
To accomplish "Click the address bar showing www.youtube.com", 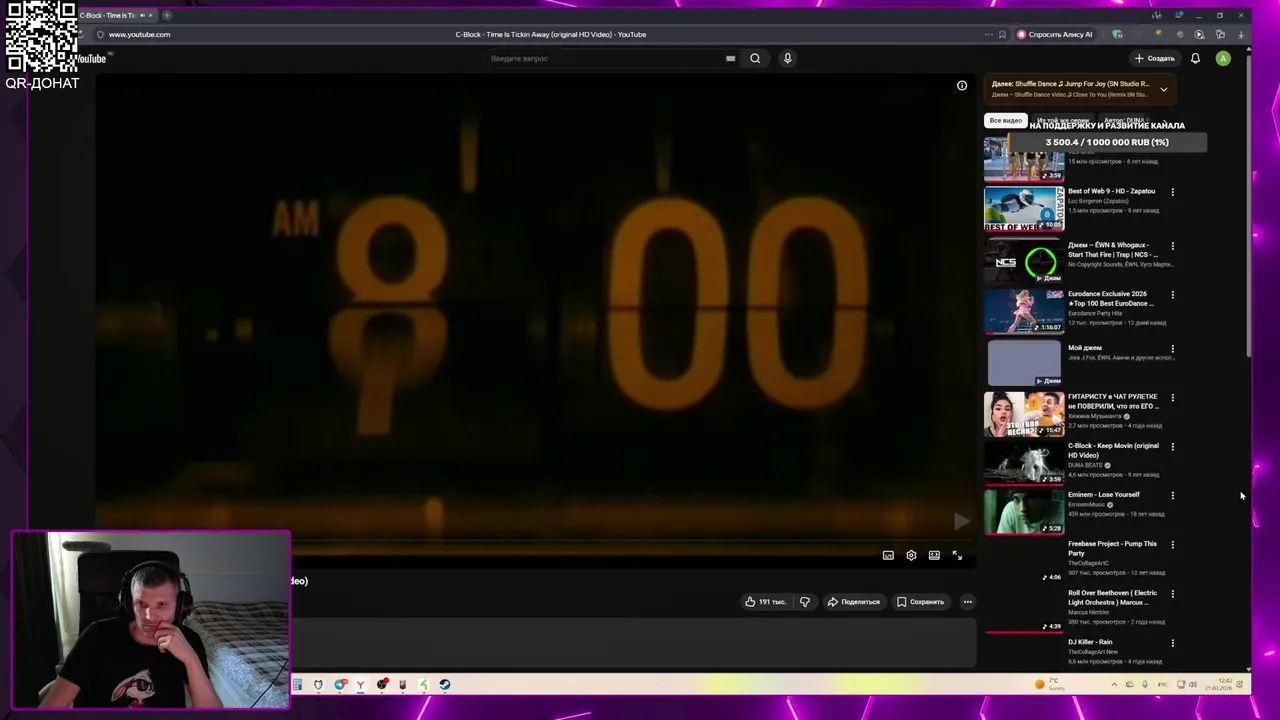I will point(139,34).
